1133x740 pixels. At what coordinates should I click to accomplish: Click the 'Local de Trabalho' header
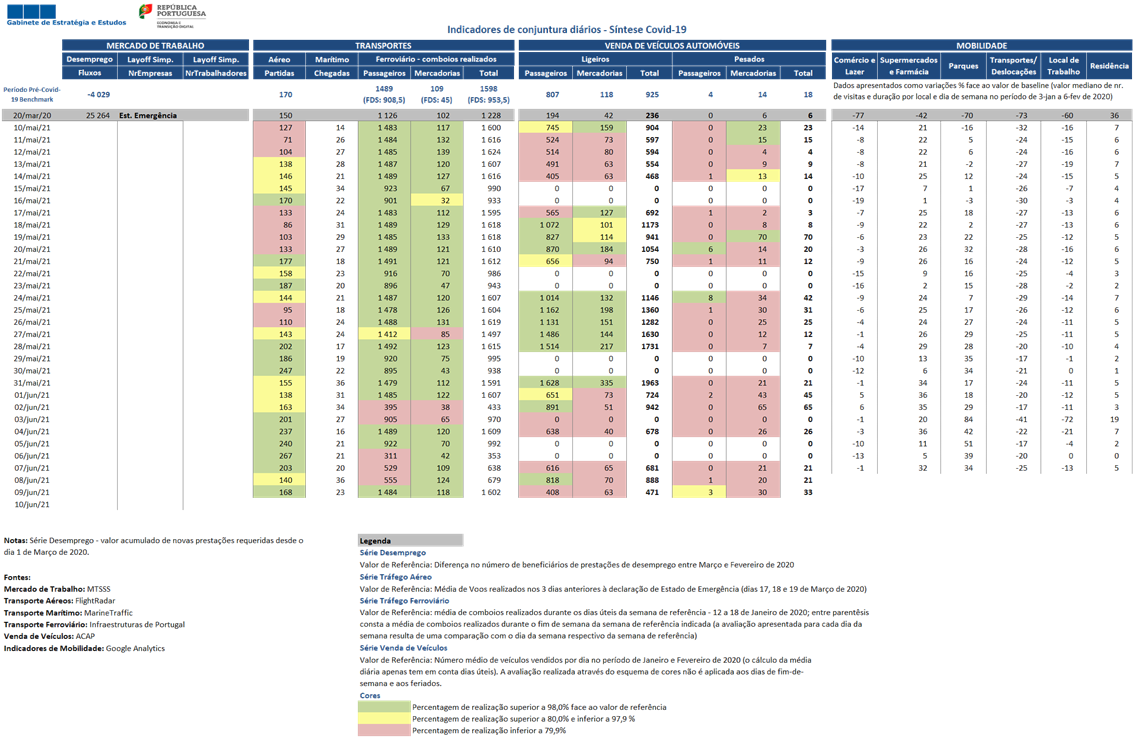pos(1064,66)
